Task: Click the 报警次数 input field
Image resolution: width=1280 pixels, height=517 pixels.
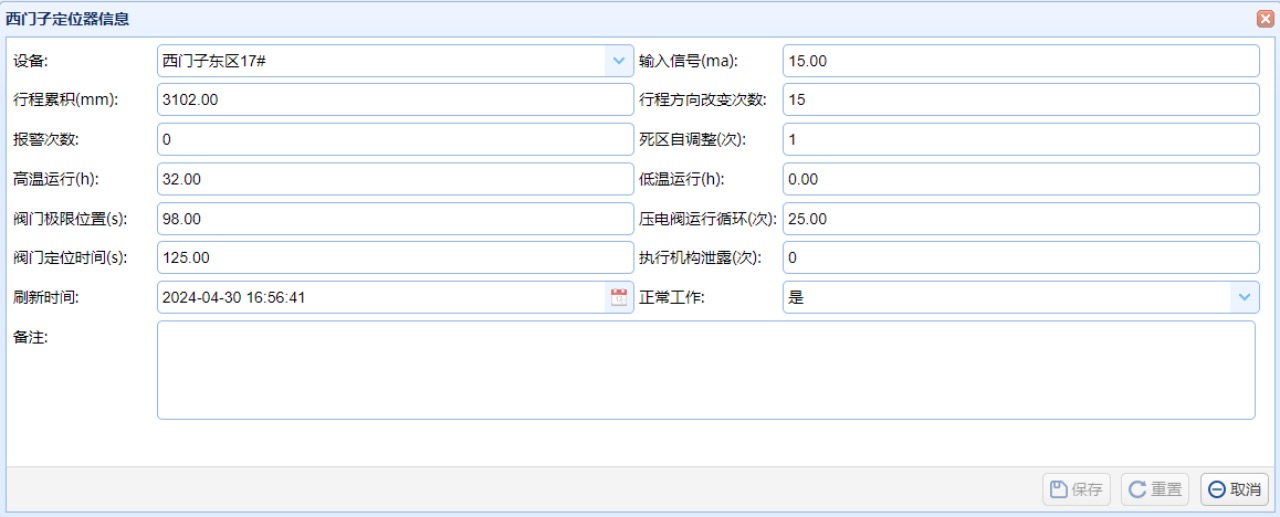Action: (x=395, y=140)
